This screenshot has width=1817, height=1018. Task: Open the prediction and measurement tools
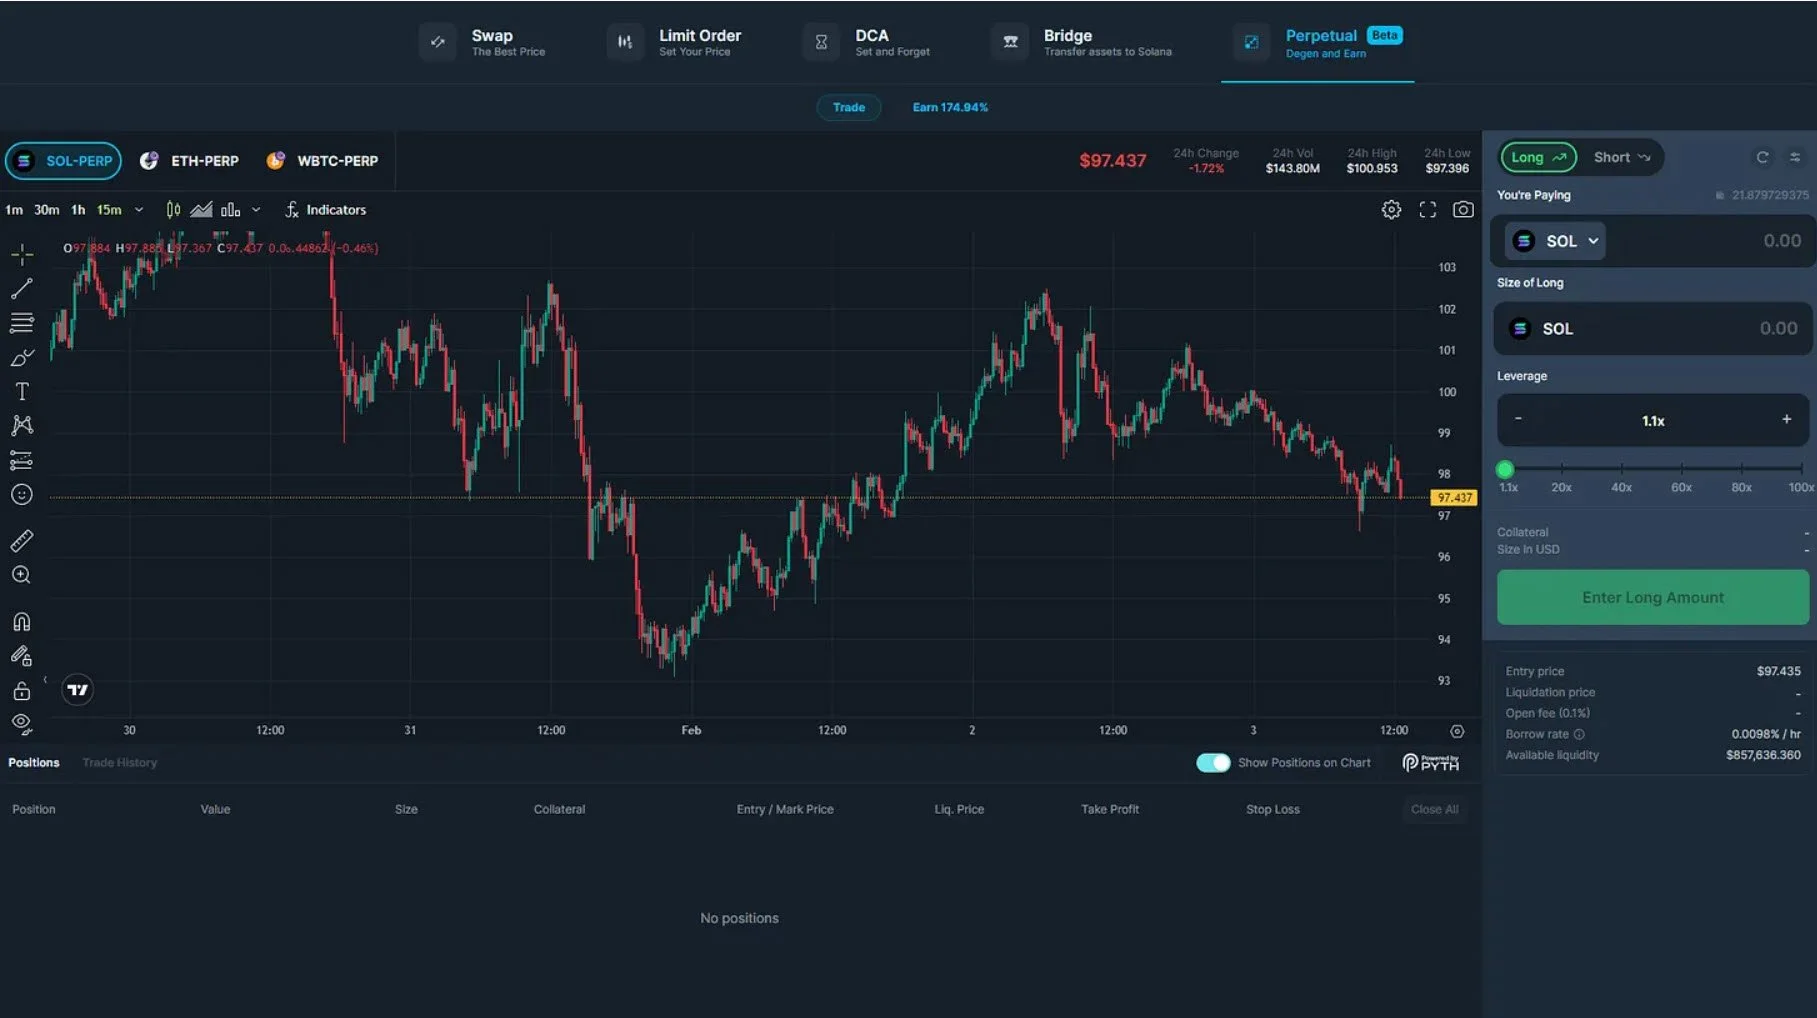[22, 460]
